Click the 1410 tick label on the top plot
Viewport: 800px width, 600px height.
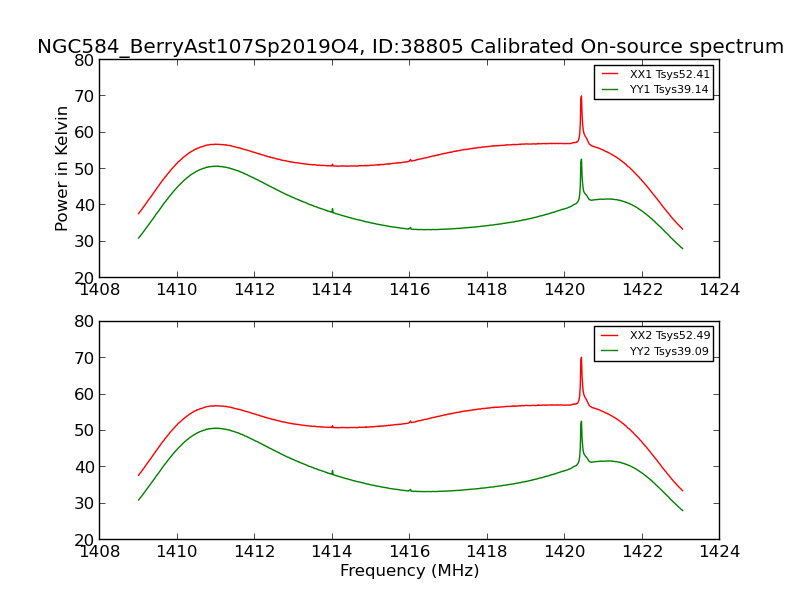click(177, 290)
